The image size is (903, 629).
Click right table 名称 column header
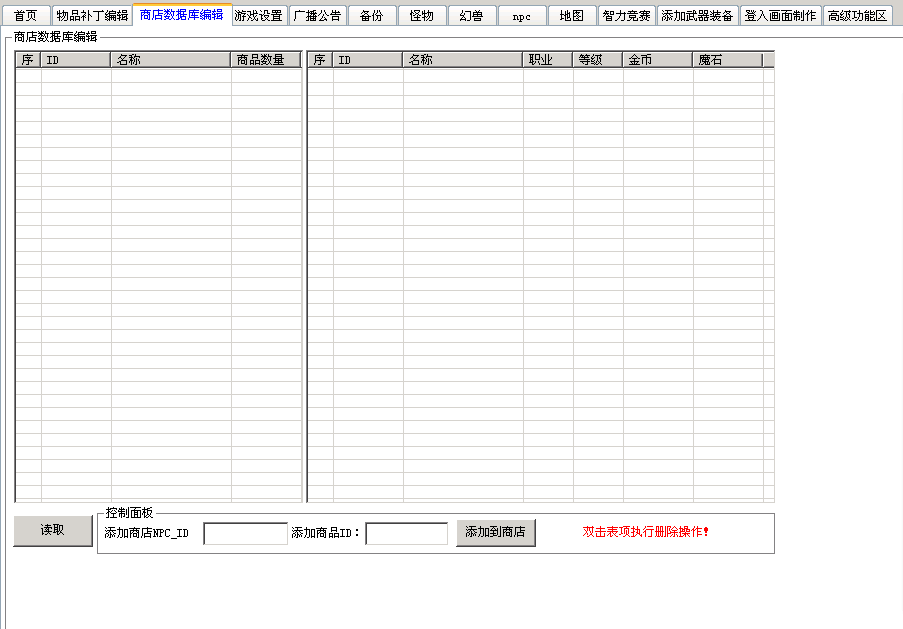[x=463, y=60]
